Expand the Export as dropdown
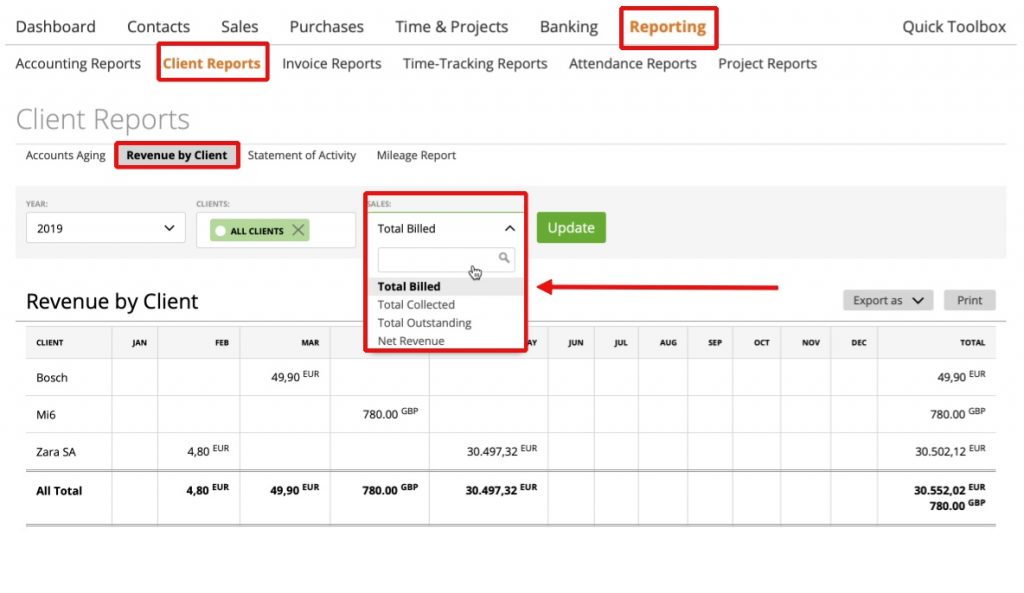 click(x=886, y=299)
